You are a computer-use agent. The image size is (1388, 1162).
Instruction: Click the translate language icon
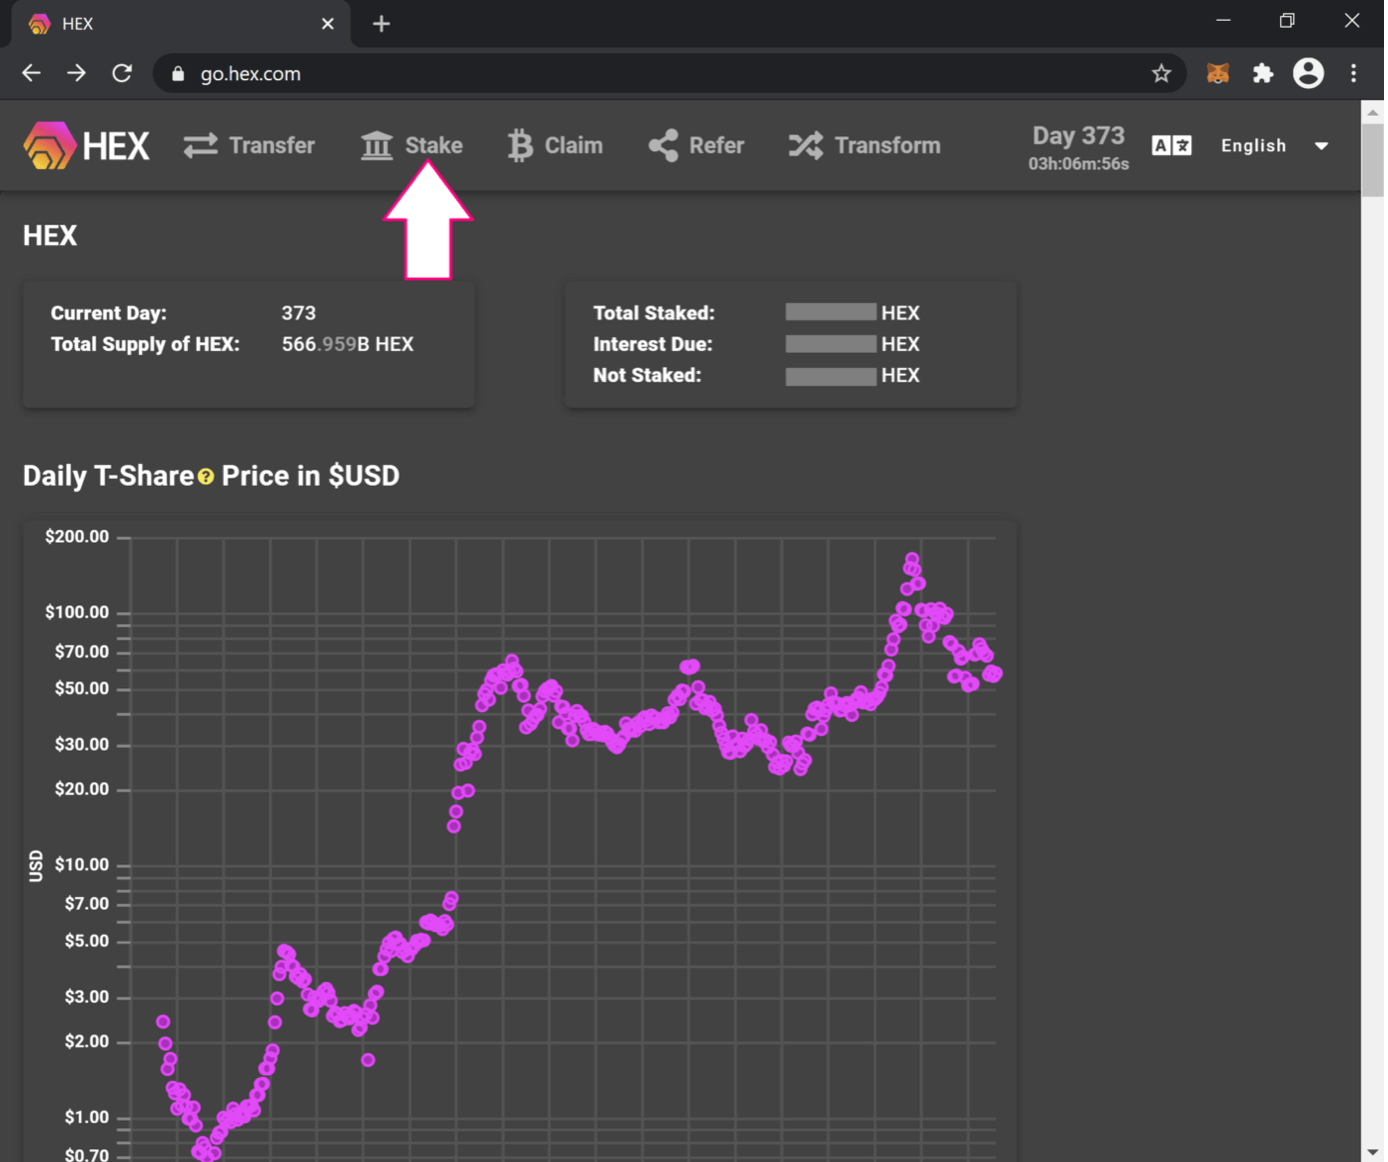click(x=1171, y=146)
